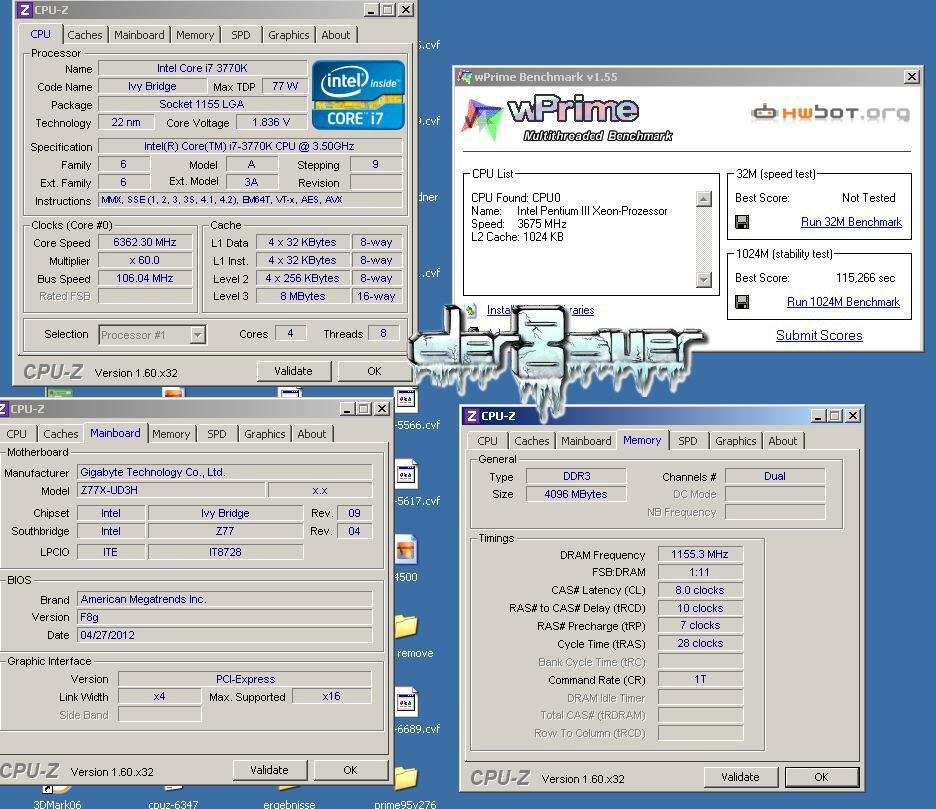Click Validate in top CPU-Z window

pos(293,371)
